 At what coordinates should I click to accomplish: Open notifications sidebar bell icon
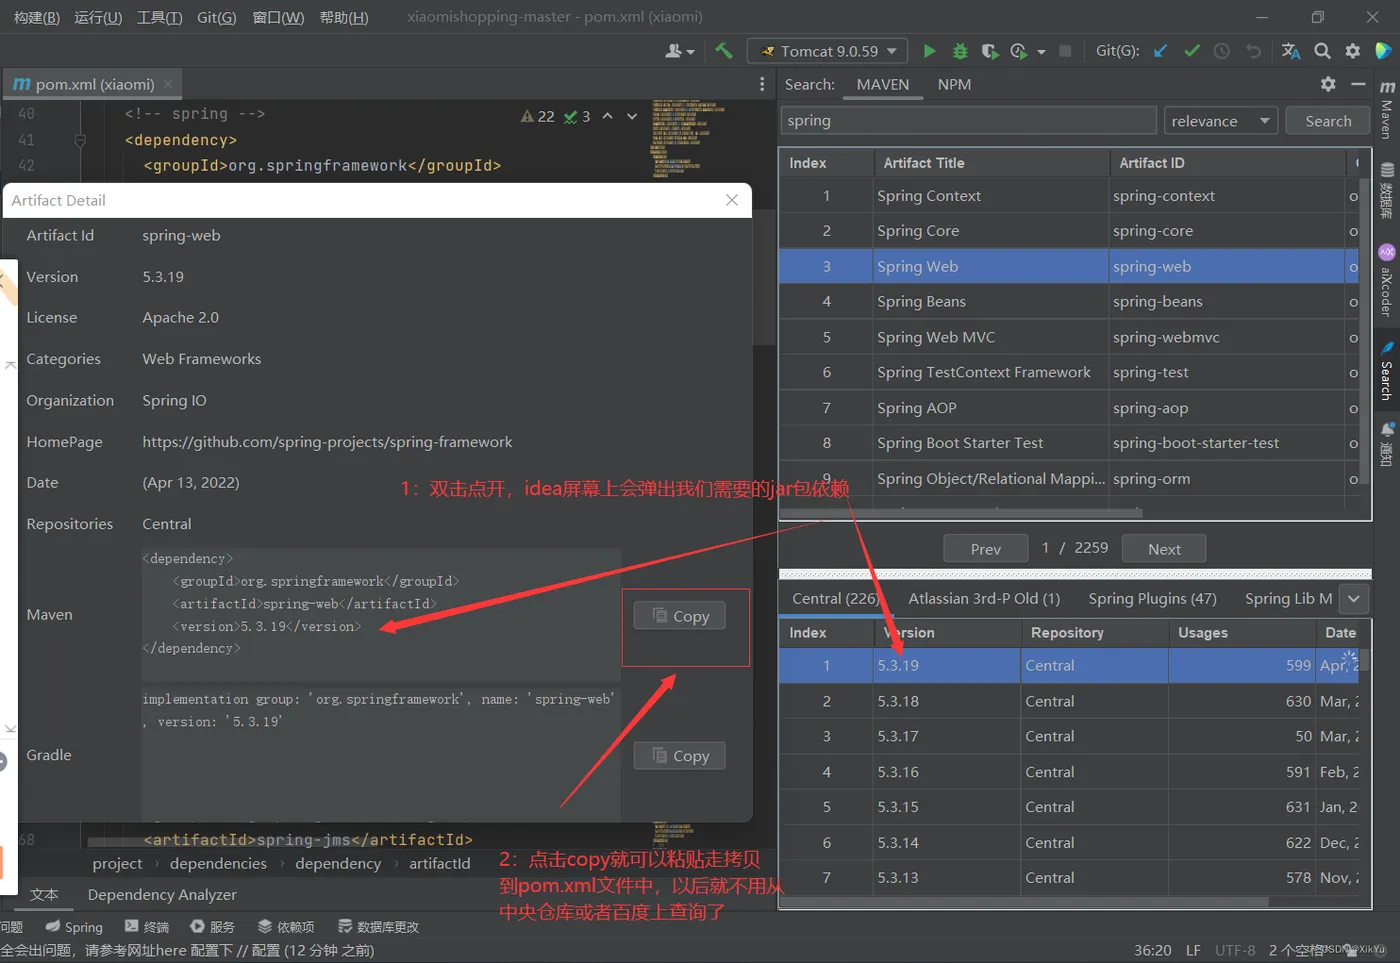click(x=1386, y=443)
